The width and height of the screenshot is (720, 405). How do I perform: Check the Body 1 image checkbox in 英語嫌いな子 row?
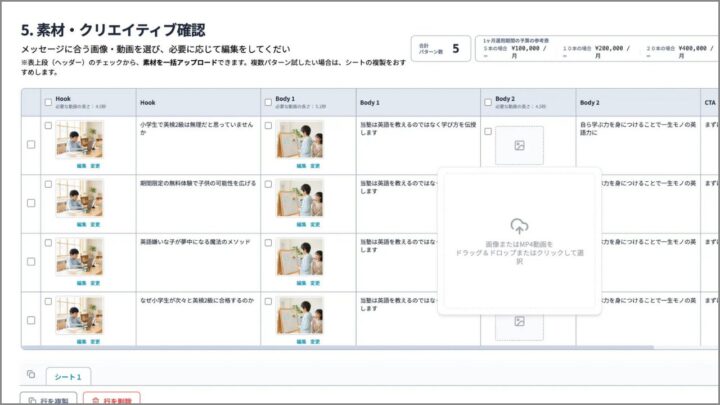(268, 243)
